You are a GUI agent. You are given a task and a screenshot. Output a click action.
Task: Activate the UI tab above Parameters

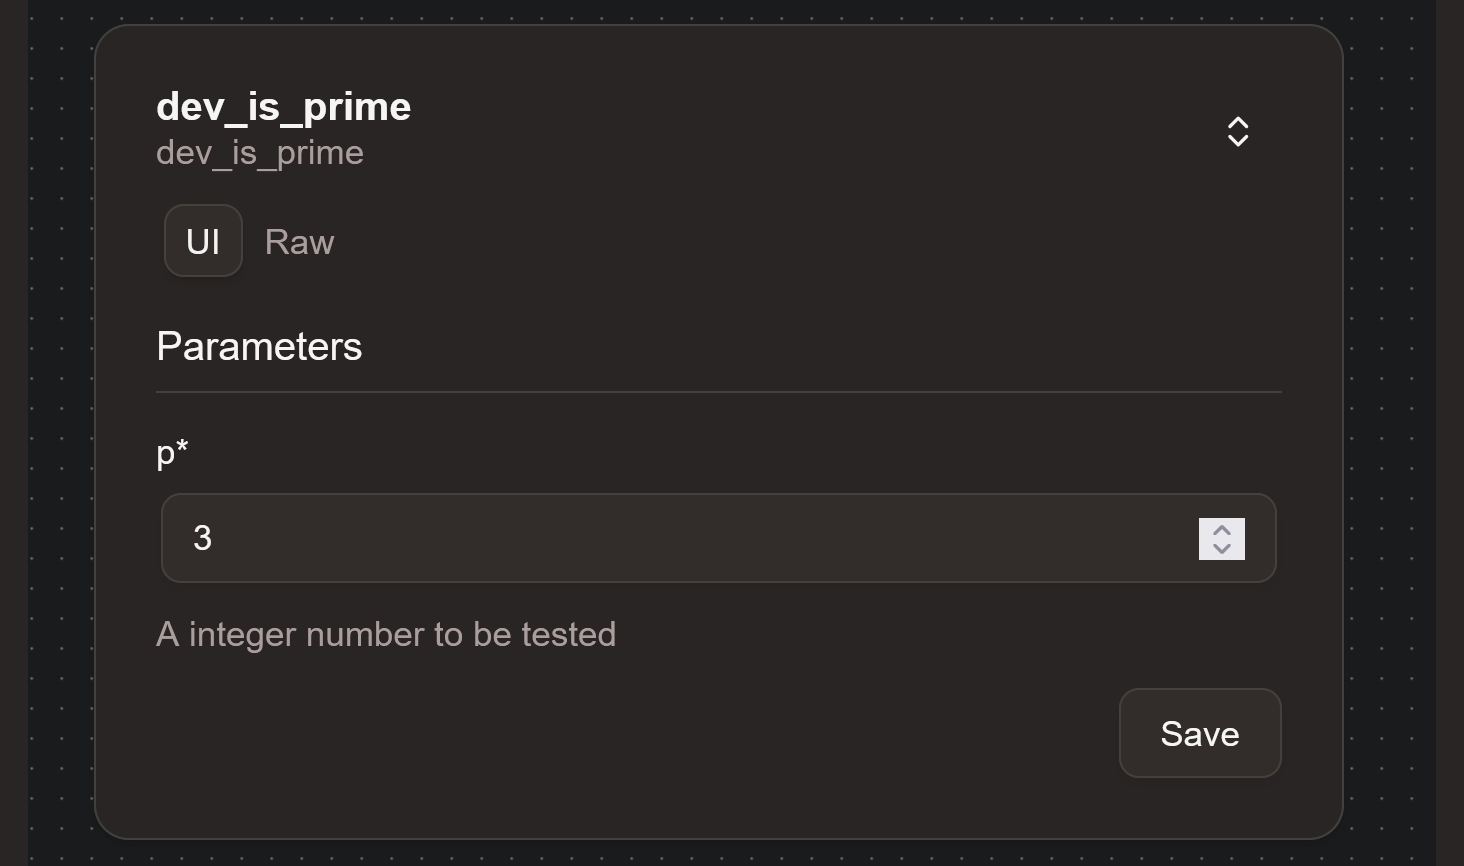pyautogui.click(x=203, y=241)
